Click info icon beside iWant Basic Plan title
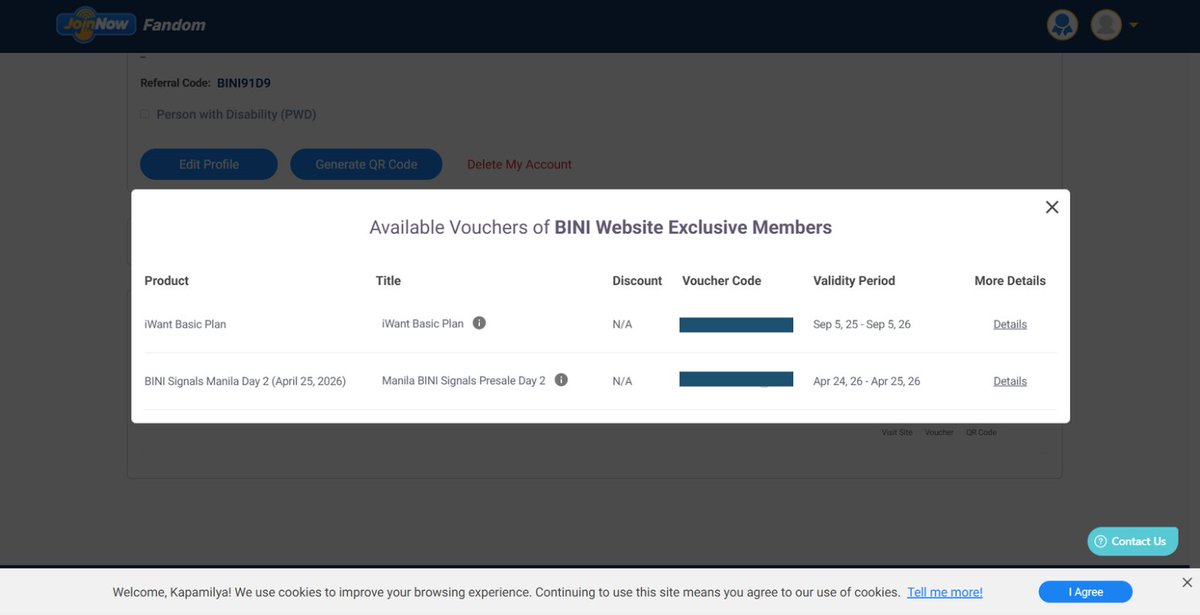Viewport: 1200px width, 615px height. pos(479,323)
